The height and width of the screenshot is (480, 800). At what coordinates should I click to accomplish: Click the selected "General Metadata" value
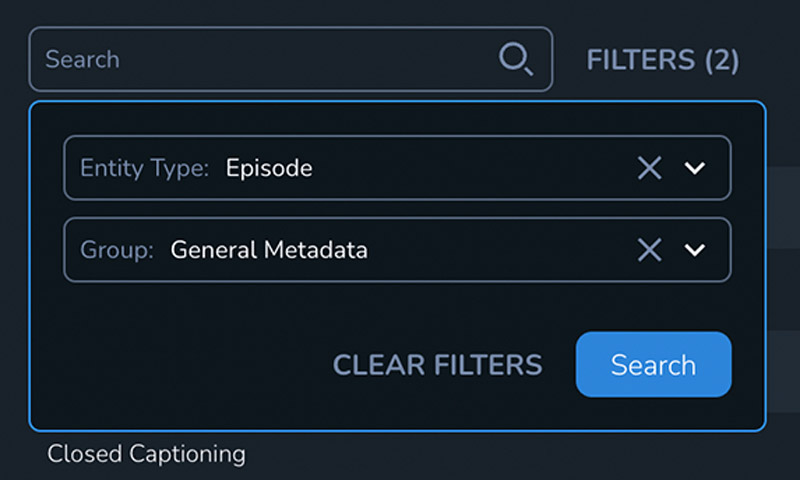coord(269,250)
